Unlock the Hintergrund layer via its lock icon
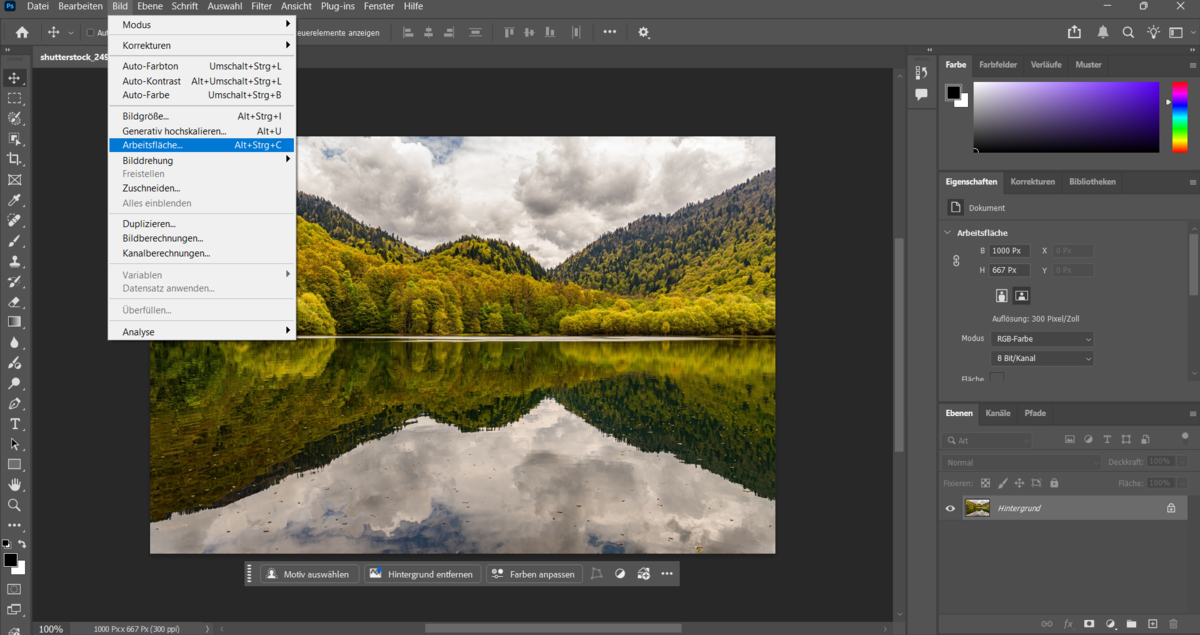This screenshot has height=635, width=1200. pyautogui.click(x=1171, y=508)
